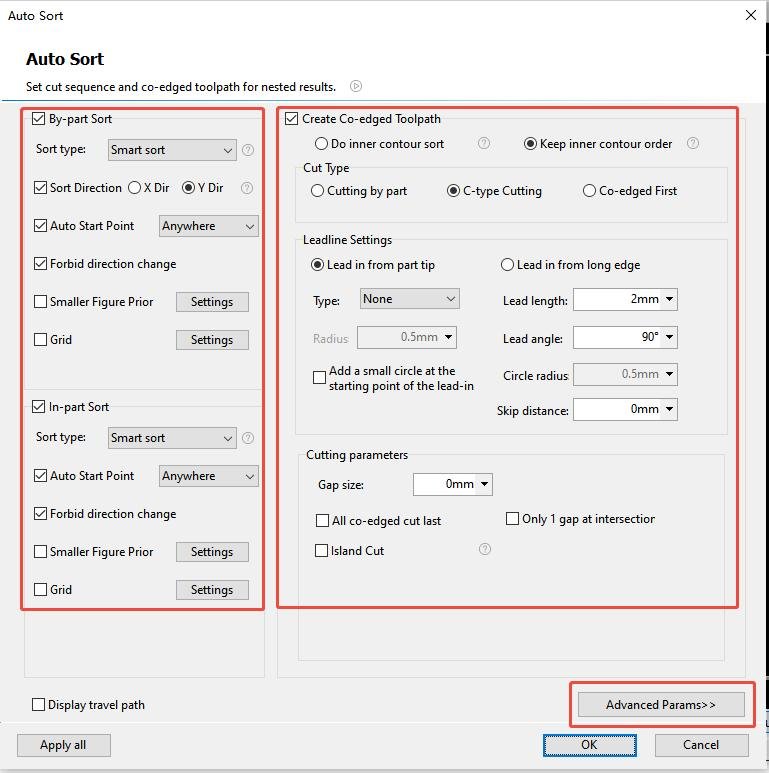Open the leadline Type None dropdown

(410, 299)
